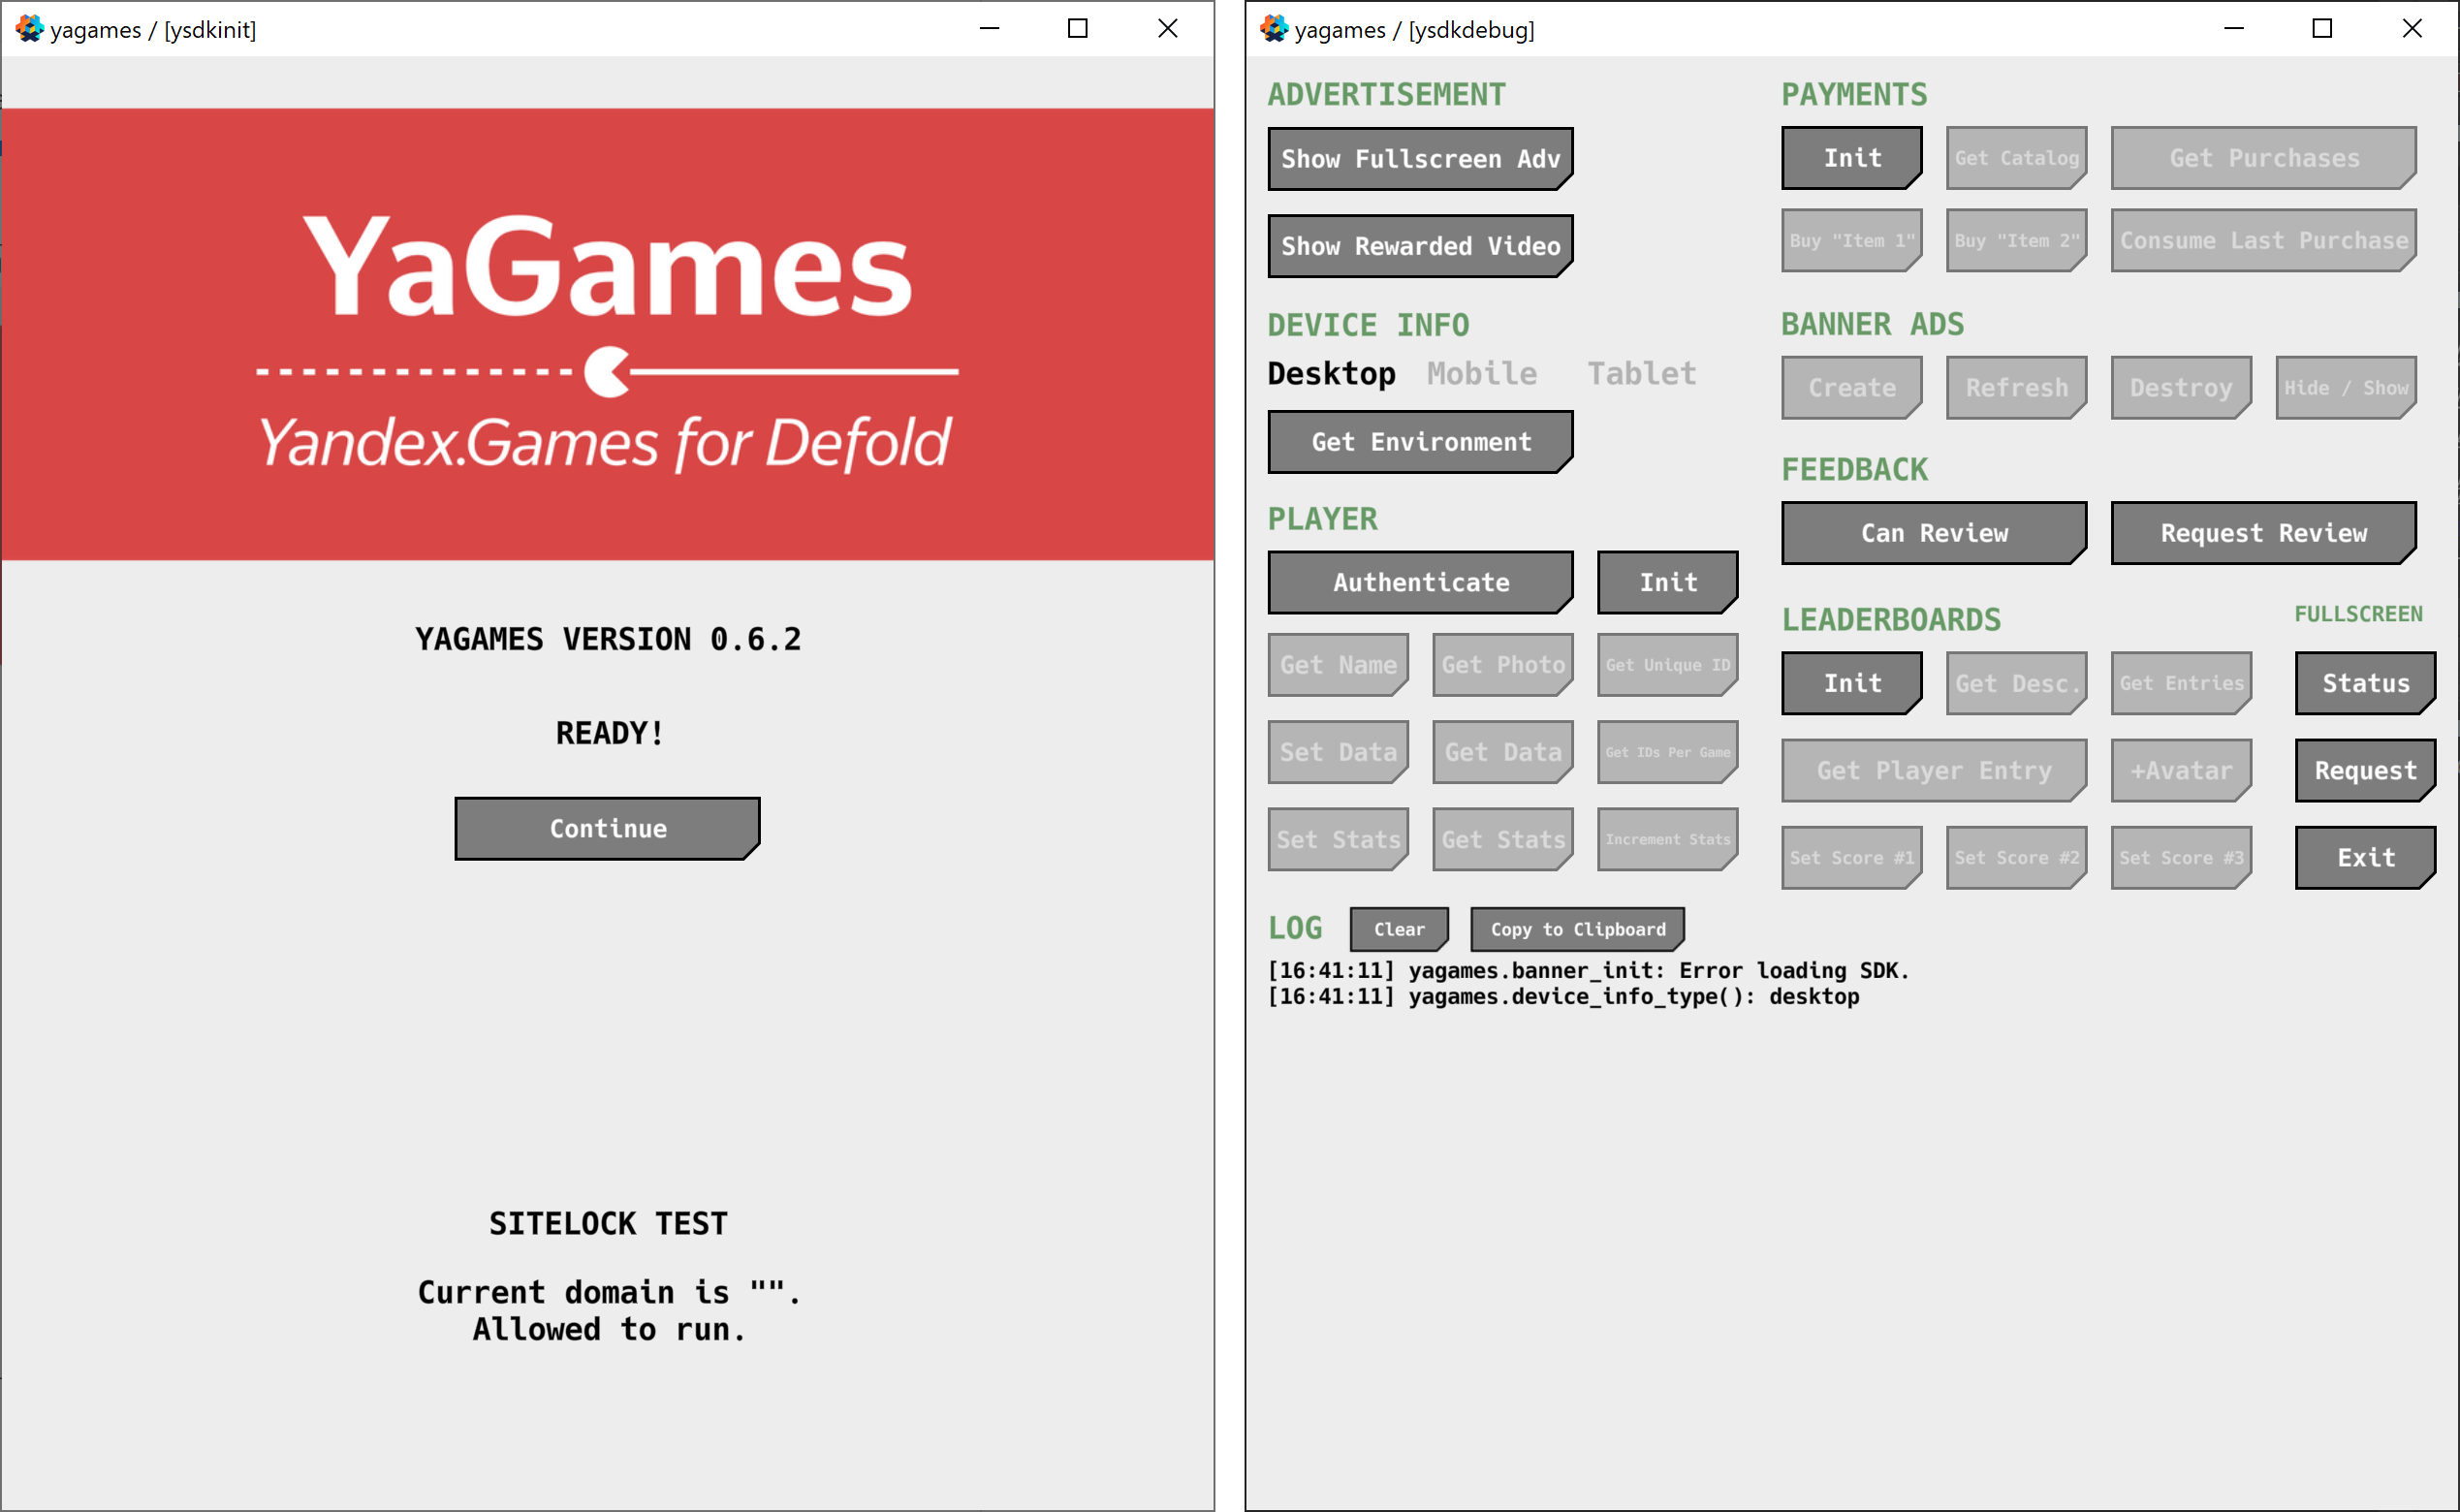Click the Continue button on init screen
Screen dimensions: 2460x1512
tap(607, 828)
